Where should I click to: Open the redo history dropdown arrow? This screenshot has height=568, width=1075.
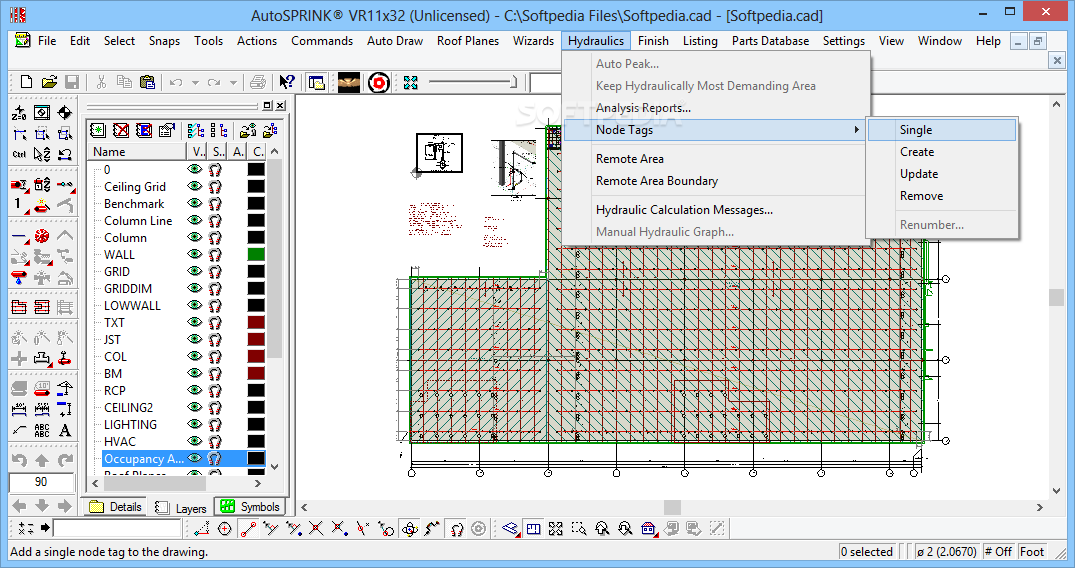pos(233,83)
